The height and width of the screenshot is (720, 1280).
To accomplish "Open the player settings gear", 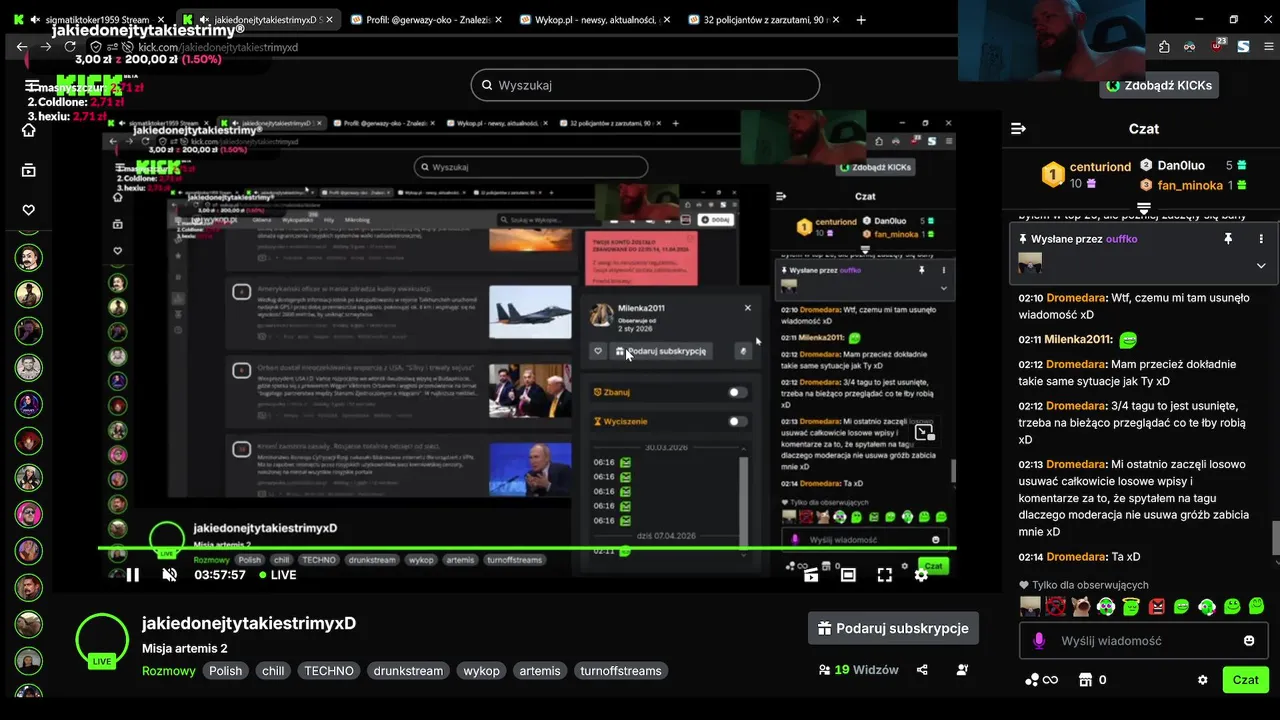I will click(x=921, y=575).
